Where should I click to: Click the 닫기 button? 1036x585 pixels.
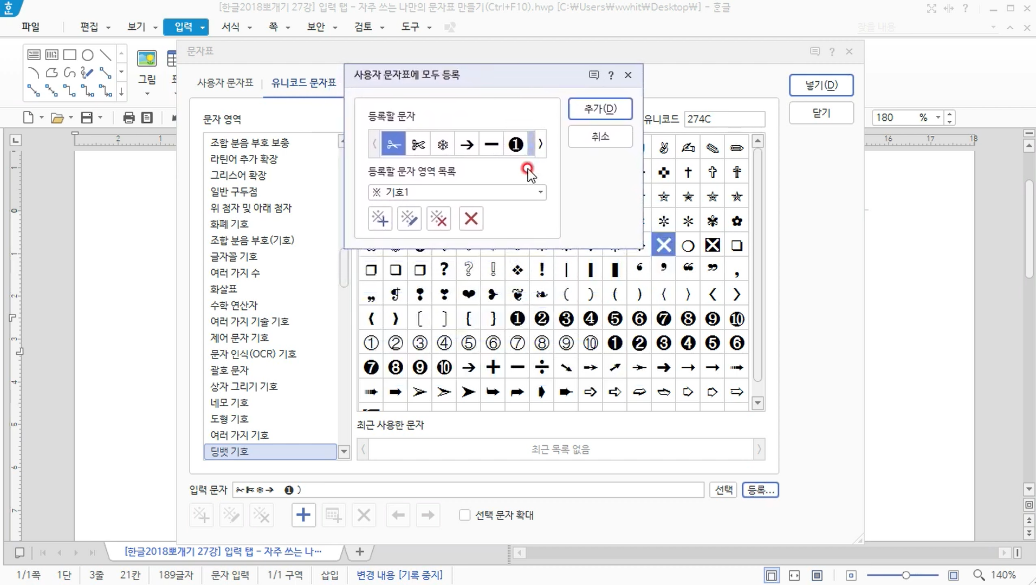(821, 113)
